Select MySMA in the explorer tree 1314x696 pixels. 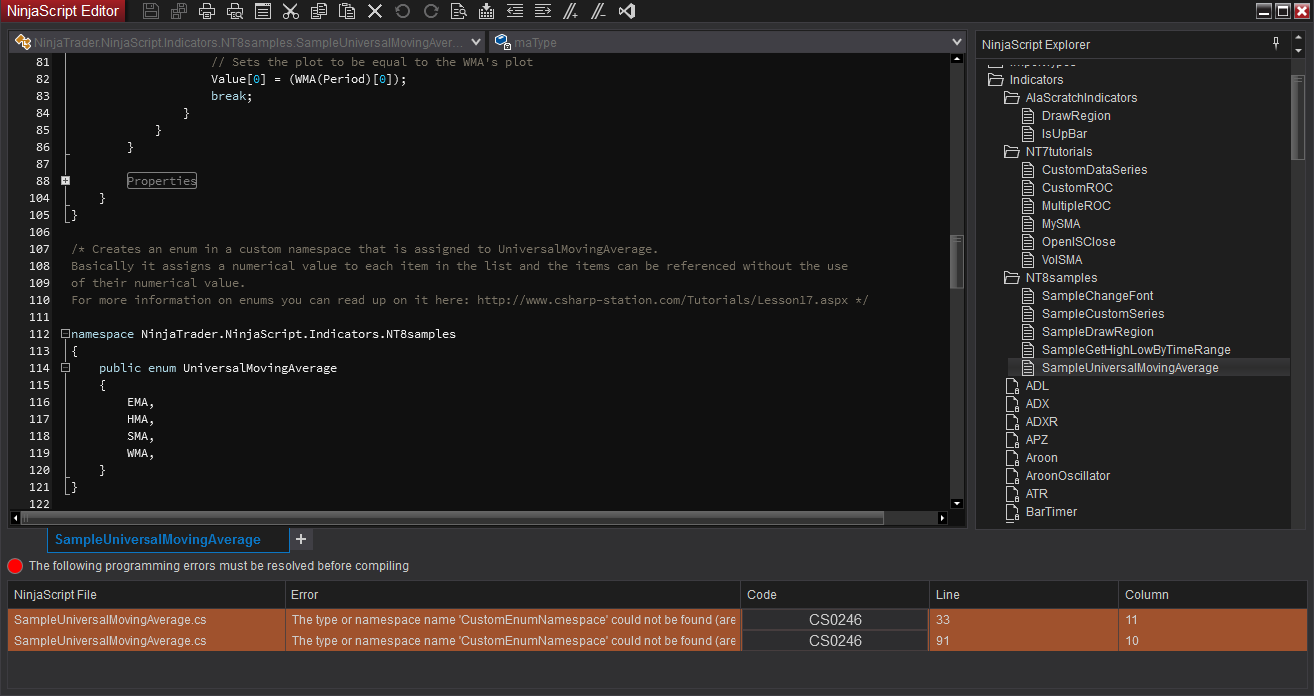tap(1061, 224)
